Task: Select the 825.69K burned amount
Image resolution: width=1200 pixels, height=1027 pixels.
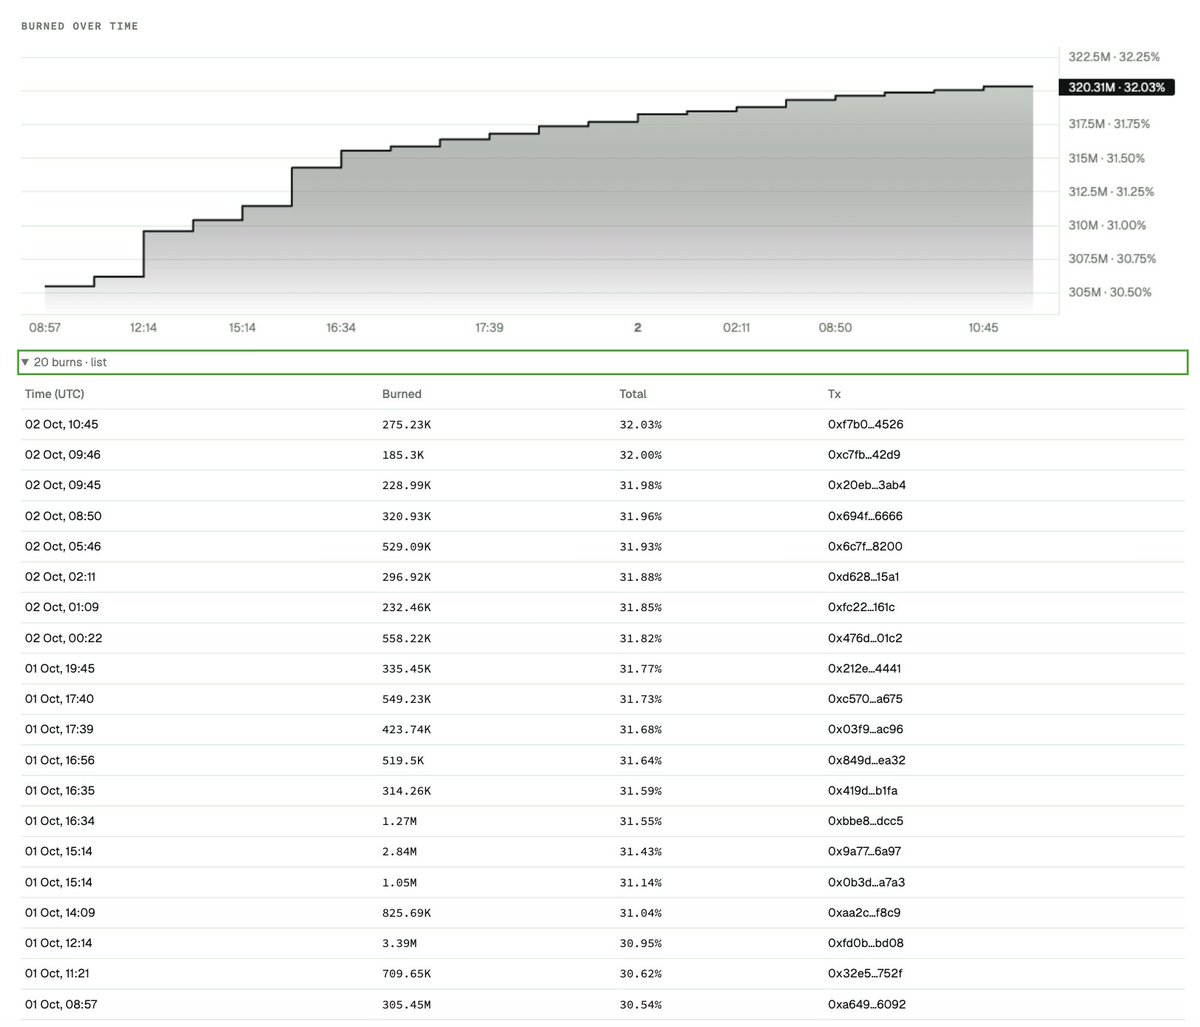Action: [x=407, y=912]
